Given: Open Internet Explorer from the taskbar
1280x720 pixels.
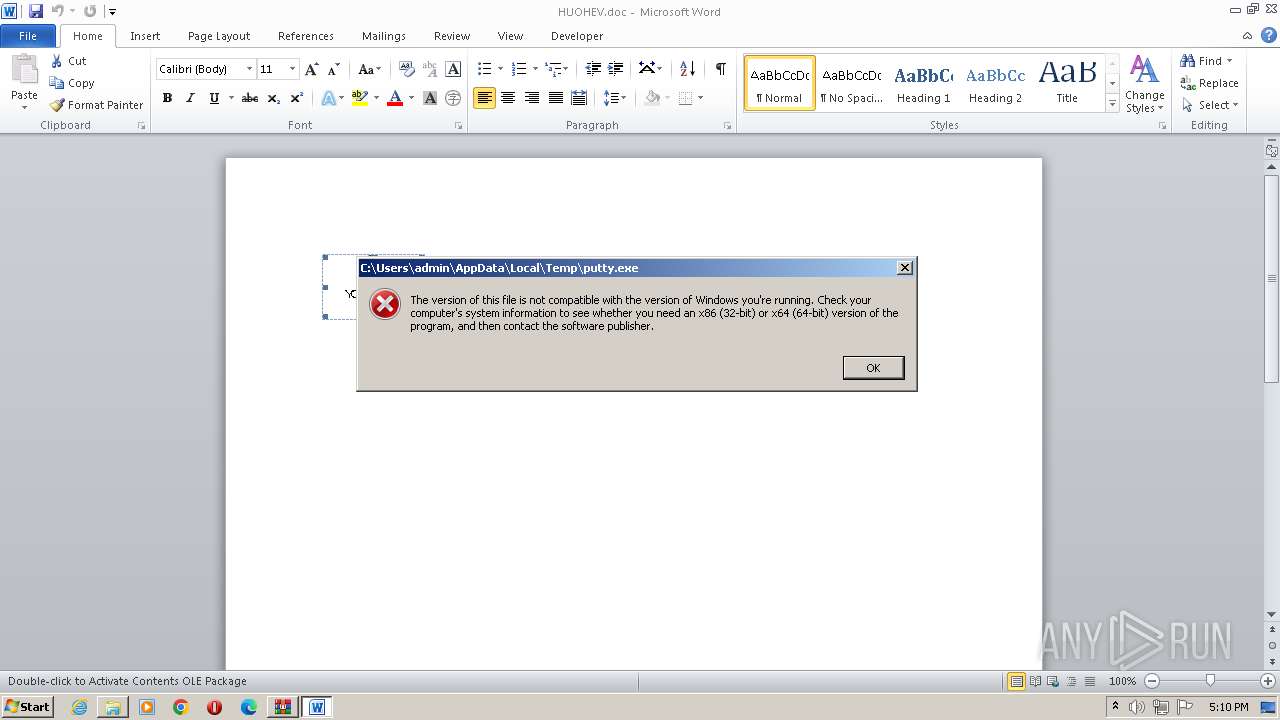Looking at the screenshot, I should (x=79, y=707).
